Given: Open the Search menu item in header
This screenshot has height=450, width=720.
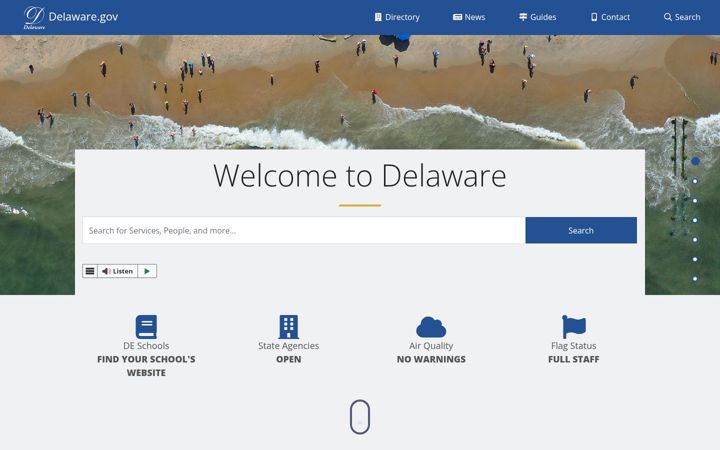Looking at the screenshot, I should 682,17.
